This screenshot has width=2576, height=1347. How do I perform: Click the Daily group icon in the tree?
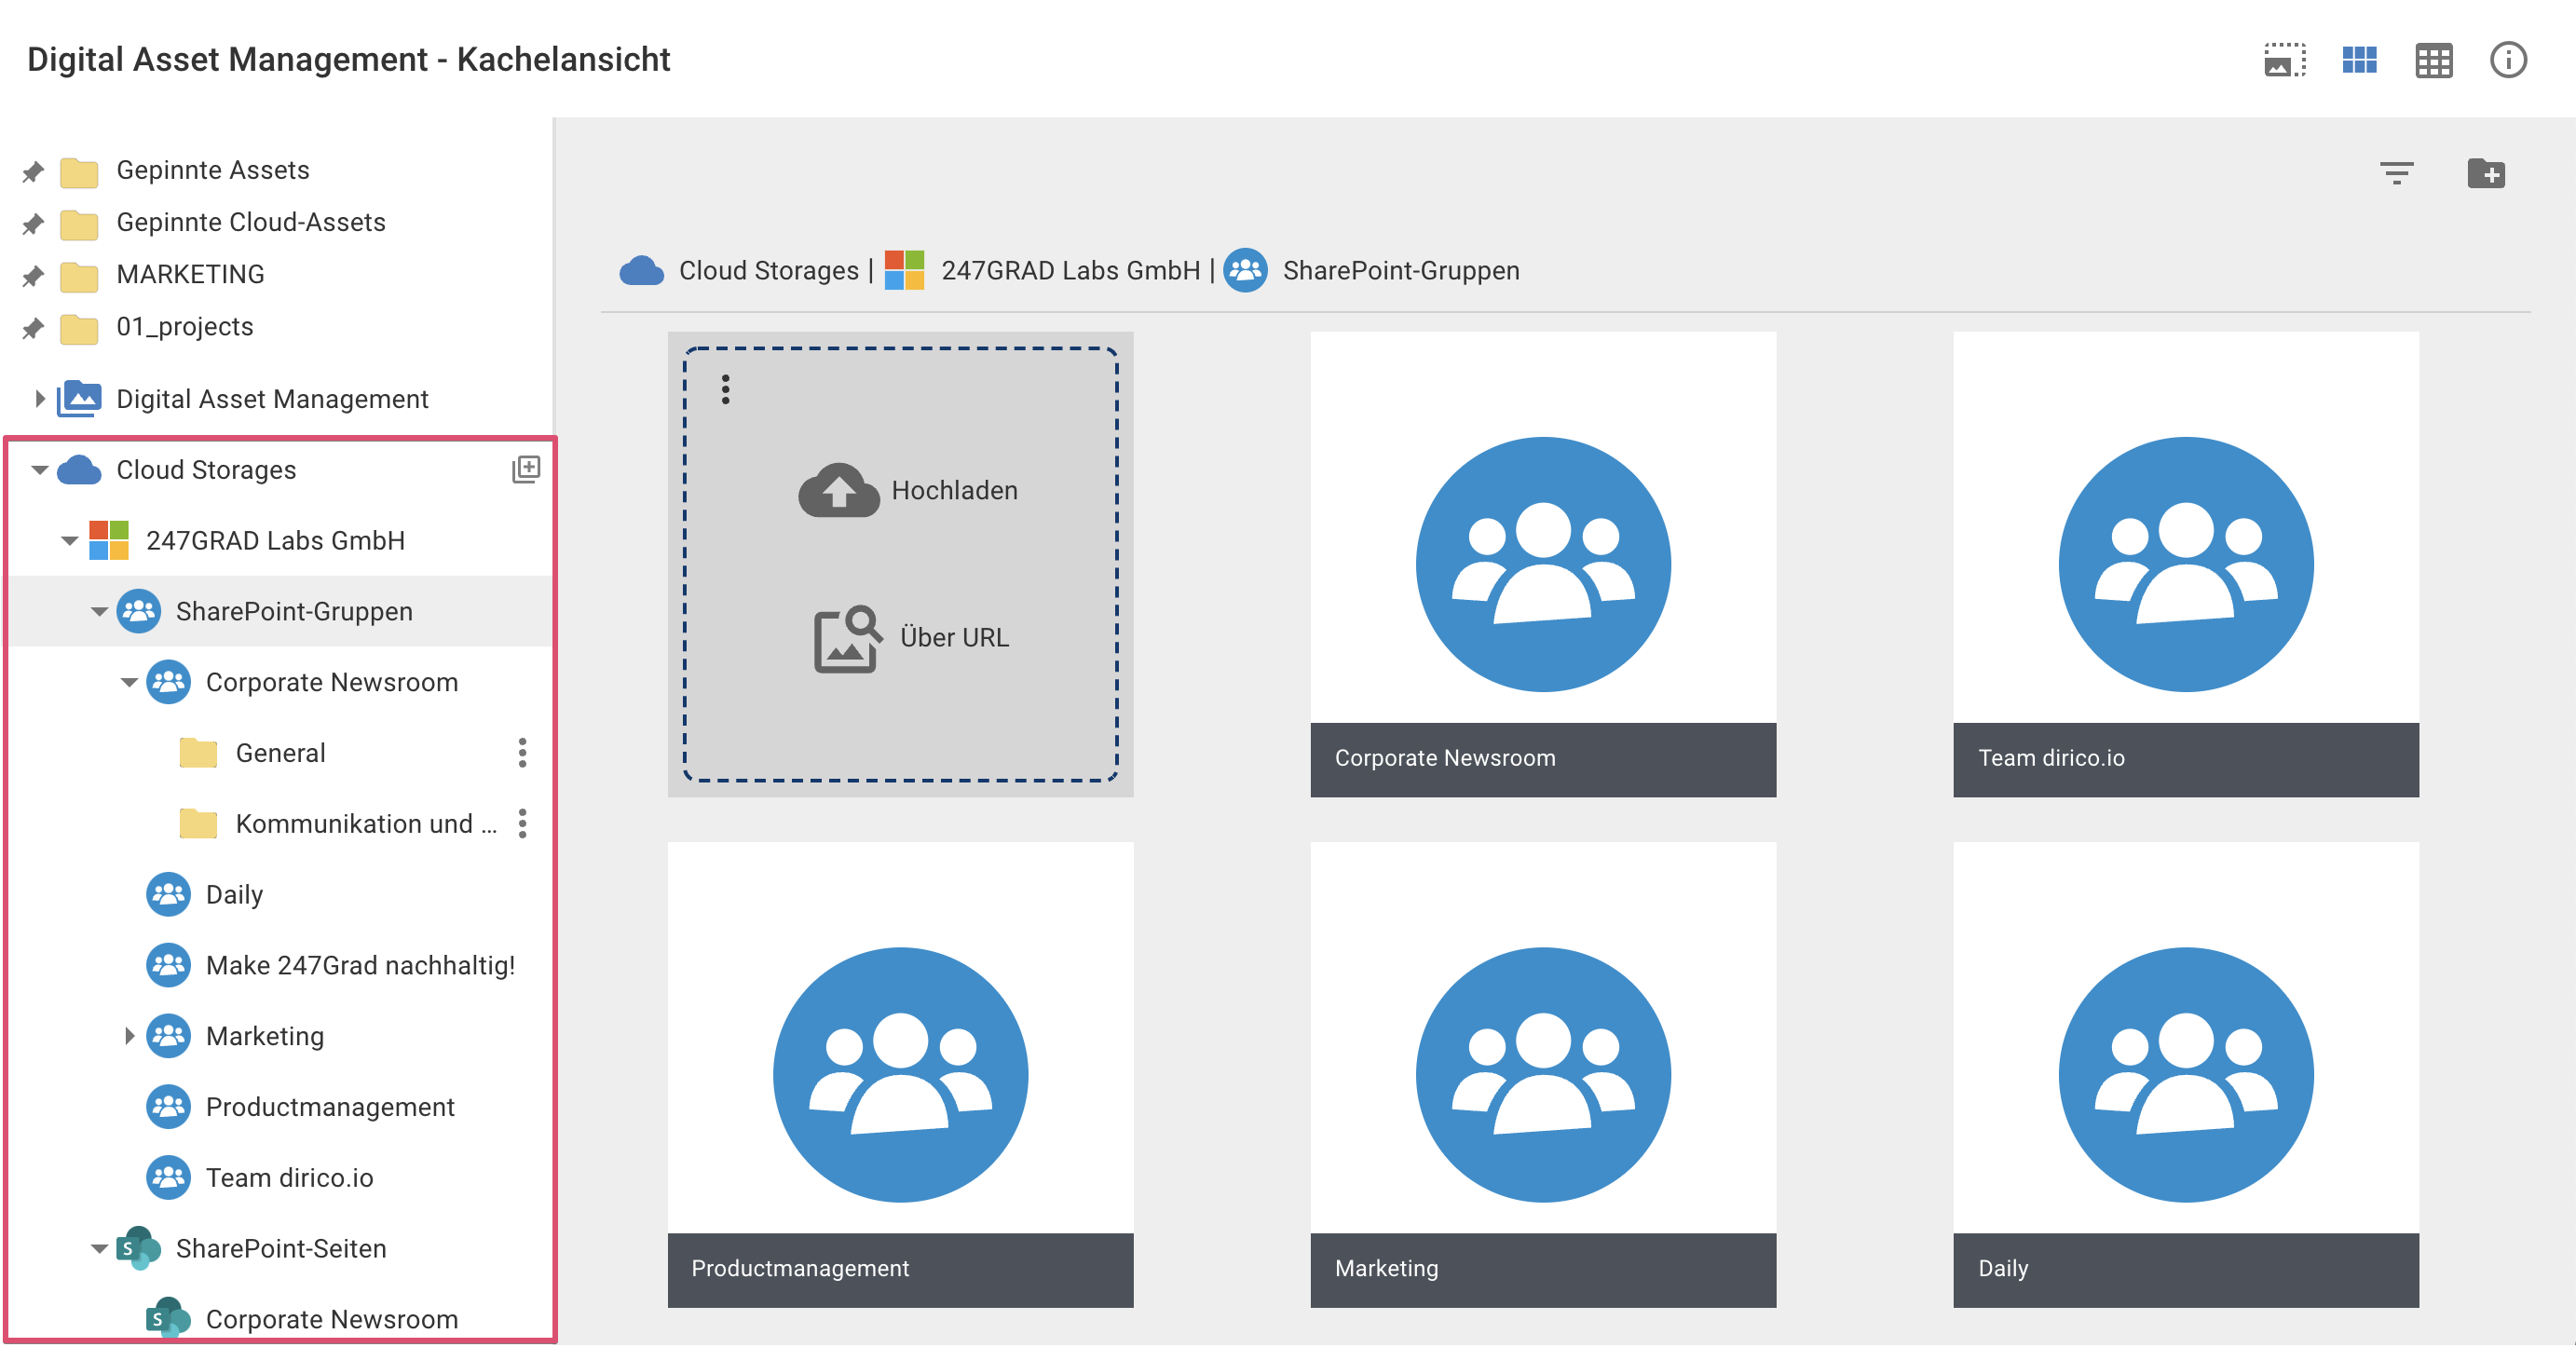(168, 895)
